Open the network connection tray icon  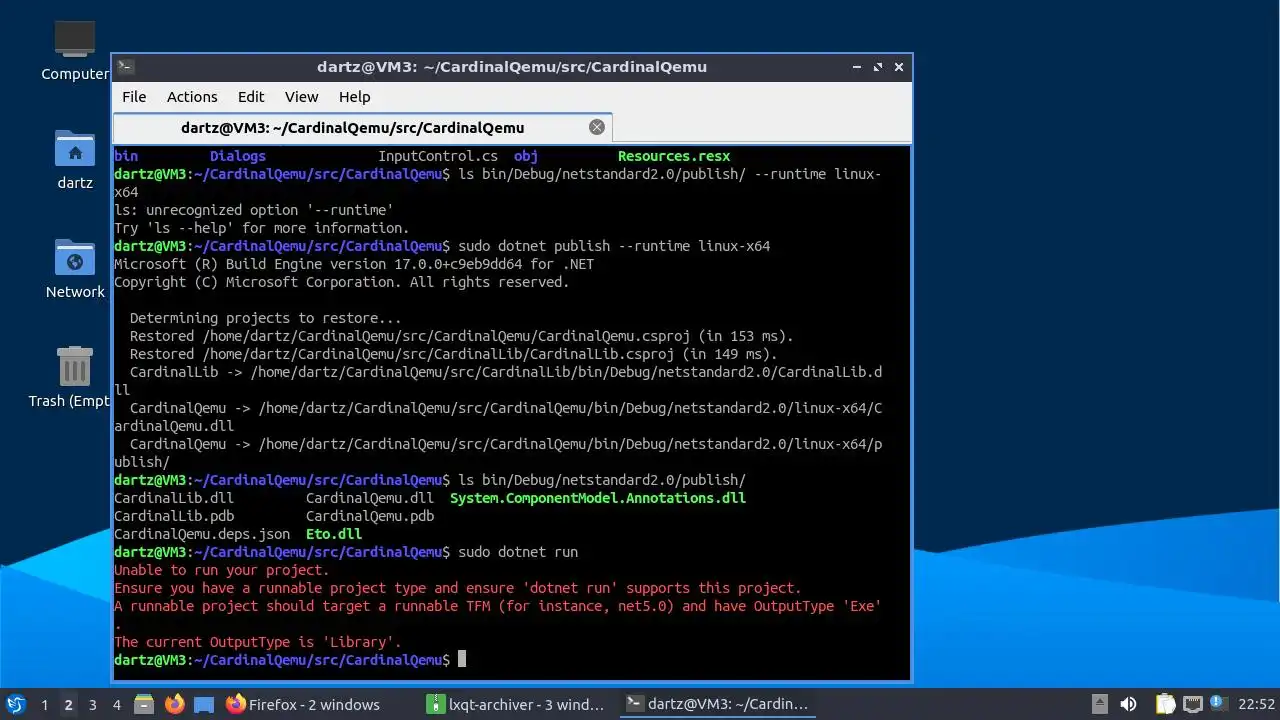(x=1193, y=704)
